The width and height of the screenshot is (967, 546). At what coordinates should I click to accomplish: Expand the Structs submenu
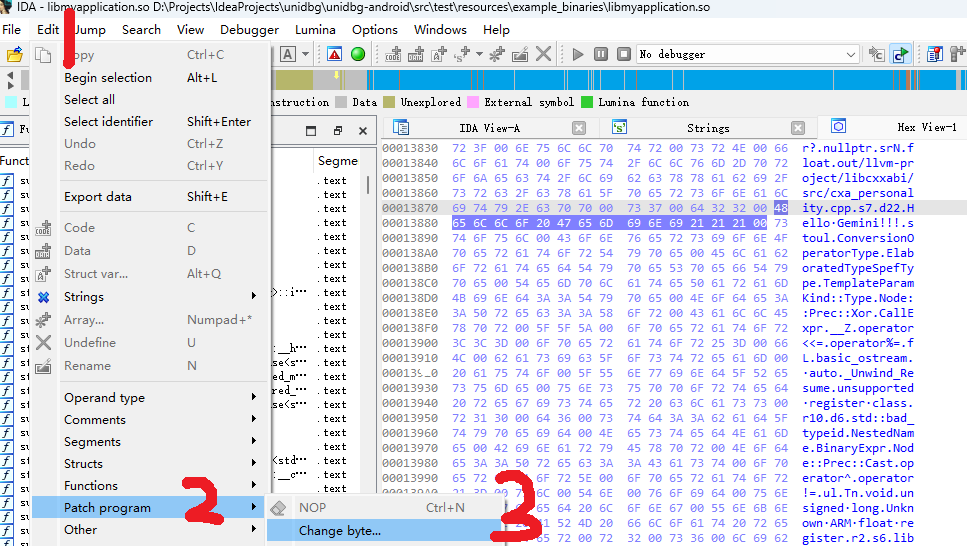coord(151,464)
